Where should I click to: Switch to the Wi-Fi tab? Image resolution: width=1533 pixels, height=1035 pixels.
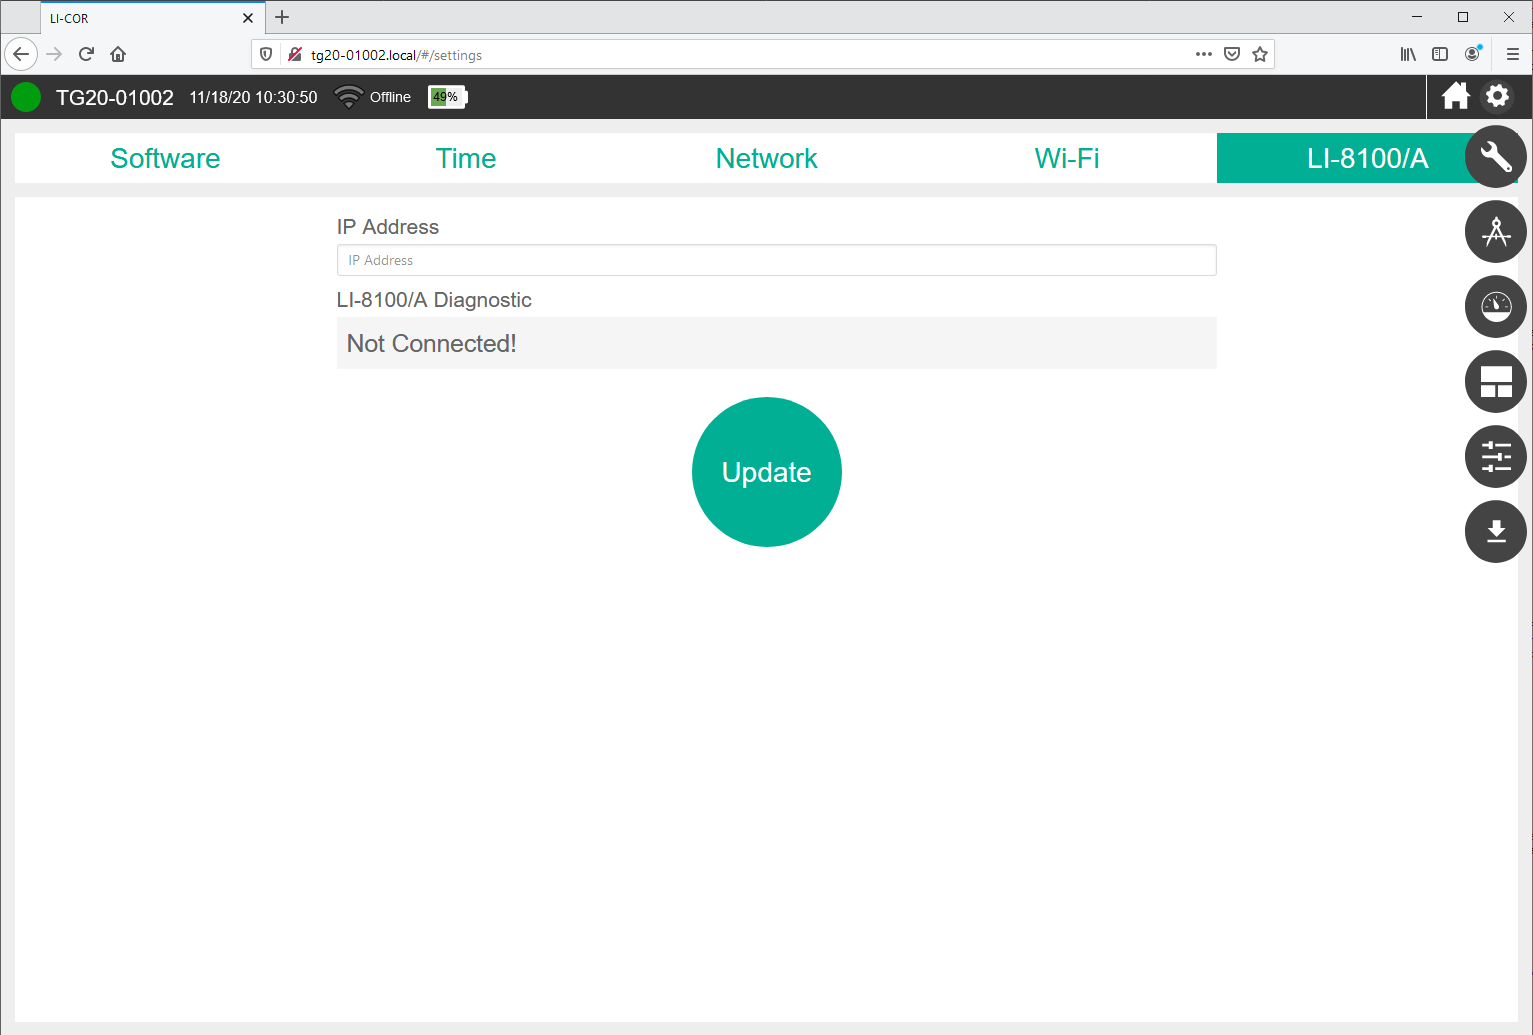(x=1067, y=158)
